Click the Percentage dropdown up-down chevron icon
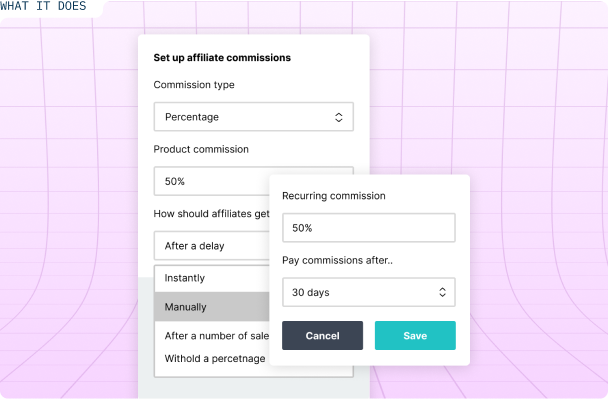608x399 pixels. [x=339, y=117]
